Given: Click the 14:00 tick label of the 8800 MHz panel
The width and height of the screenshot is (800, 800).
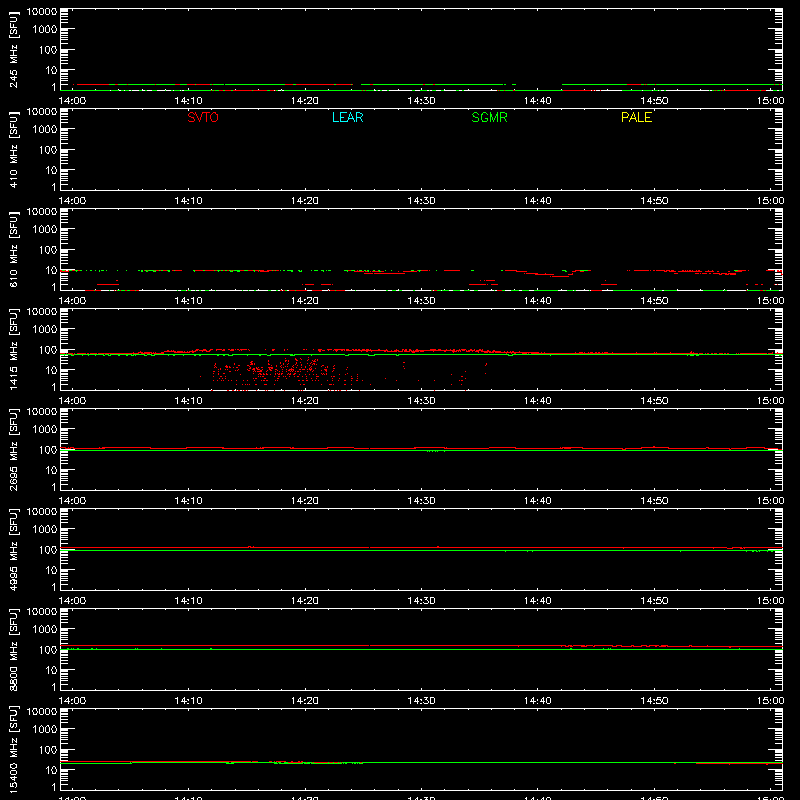Looking at the screenshot, I should coord(72,701).
